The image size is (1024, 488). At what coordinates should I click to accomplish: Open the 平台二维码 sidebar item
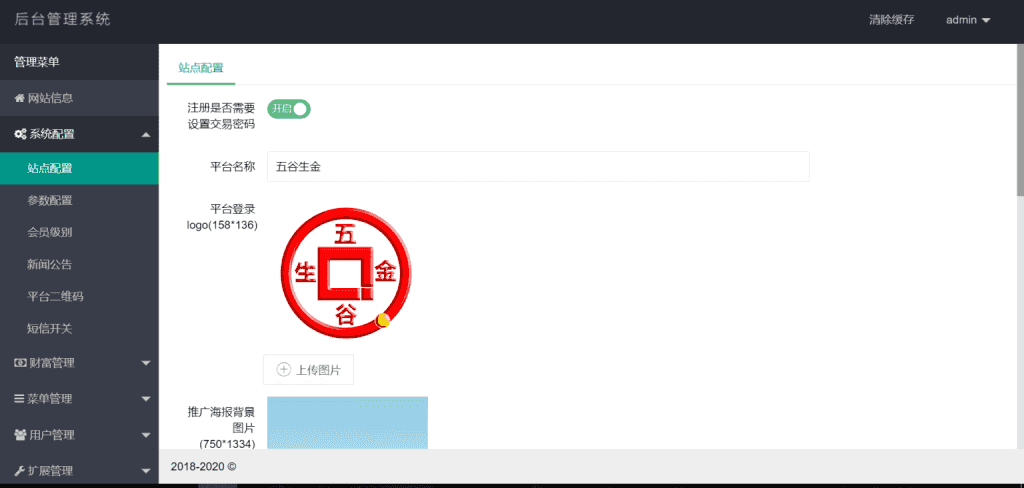(x=79, y=297)
